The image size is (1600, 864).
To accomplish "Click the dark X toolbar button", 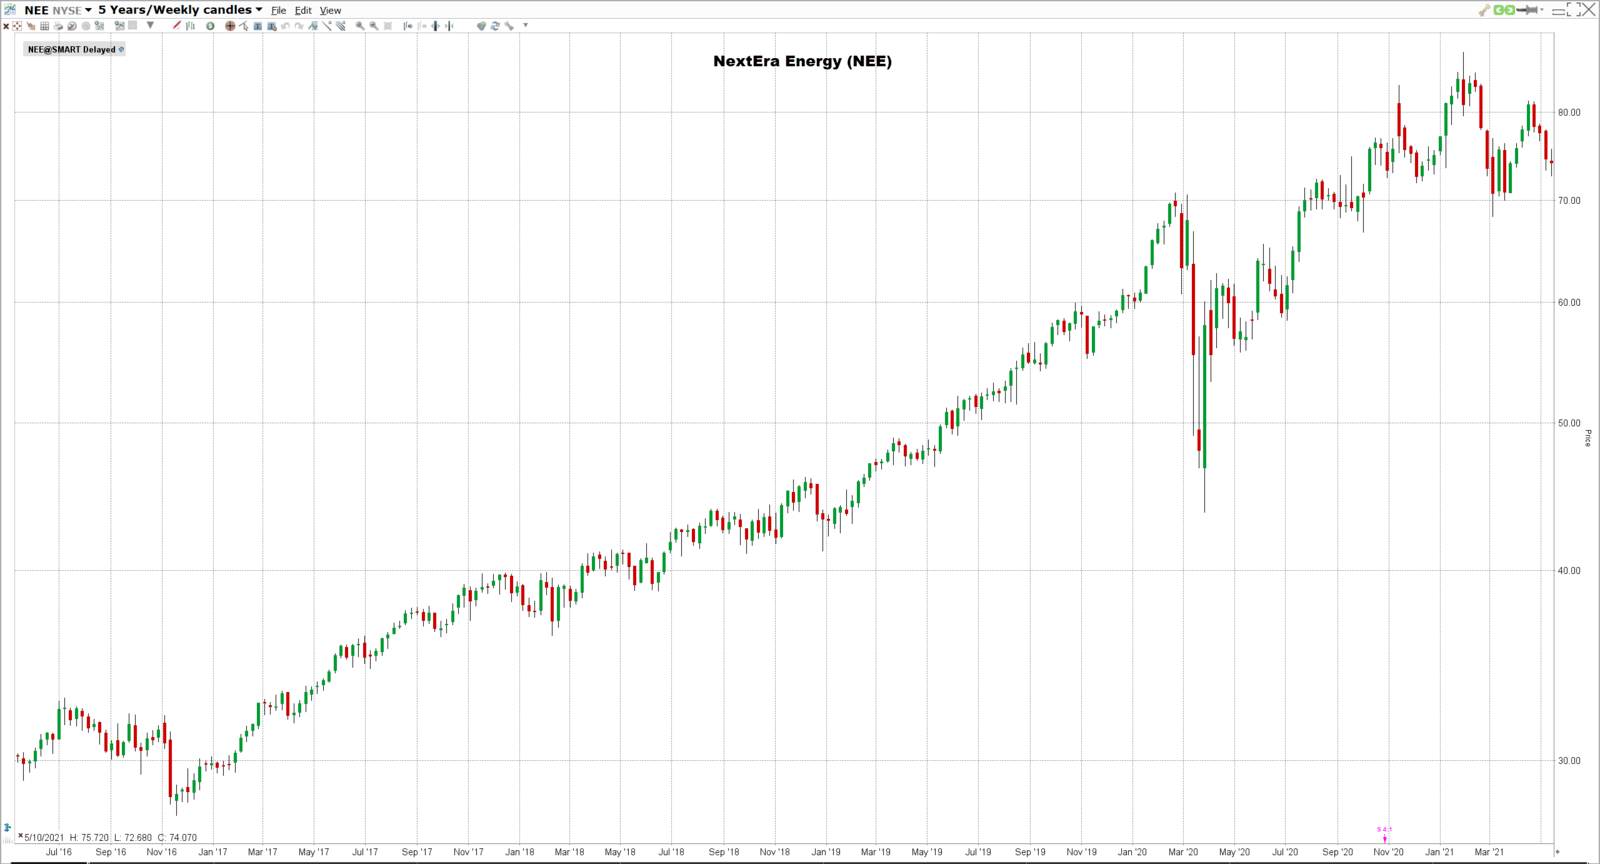I will tap(6, 26).
